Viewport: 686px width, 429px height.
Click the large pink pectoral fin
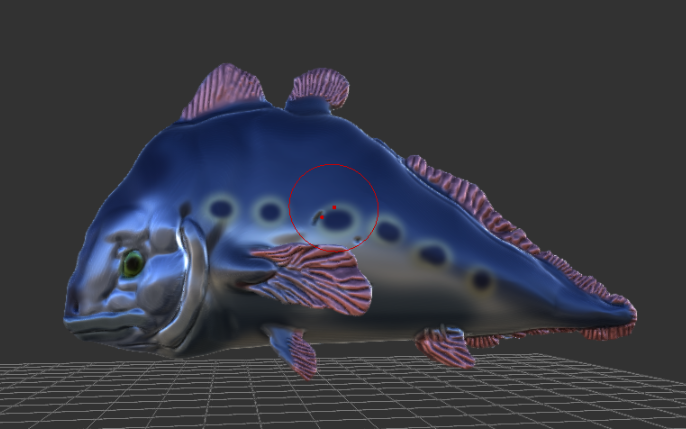tap(313, 278)
